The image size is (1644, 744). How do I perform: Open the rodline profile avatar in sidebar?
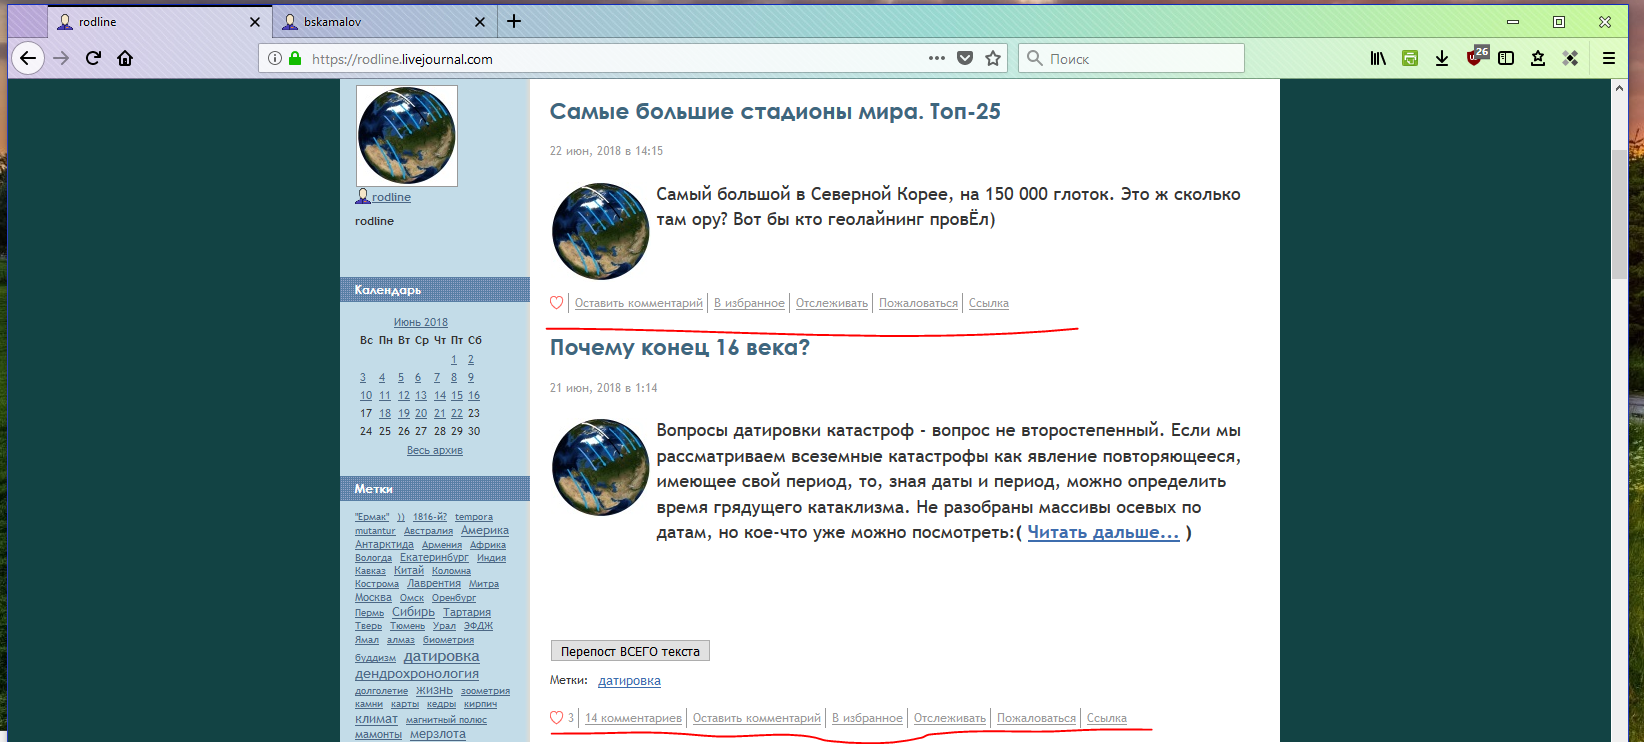point(407,136)
